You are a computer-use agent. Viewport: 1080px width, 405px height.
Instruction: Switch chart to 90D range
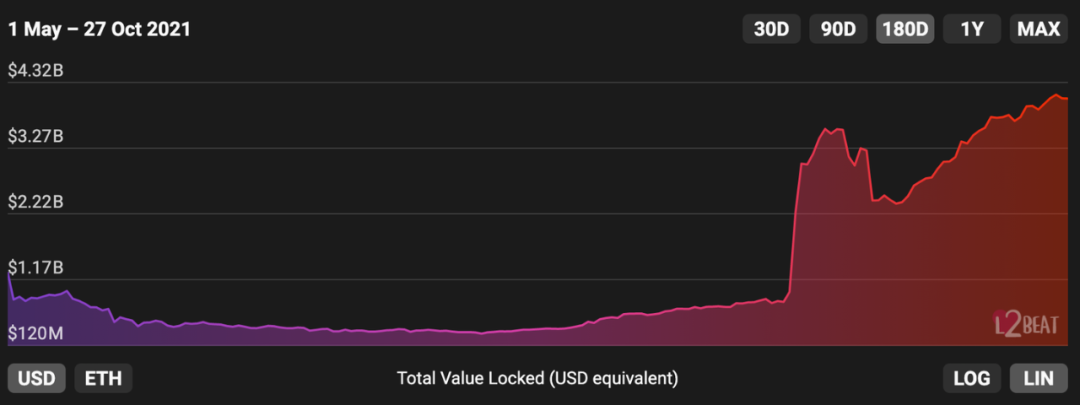pos(838,29)
